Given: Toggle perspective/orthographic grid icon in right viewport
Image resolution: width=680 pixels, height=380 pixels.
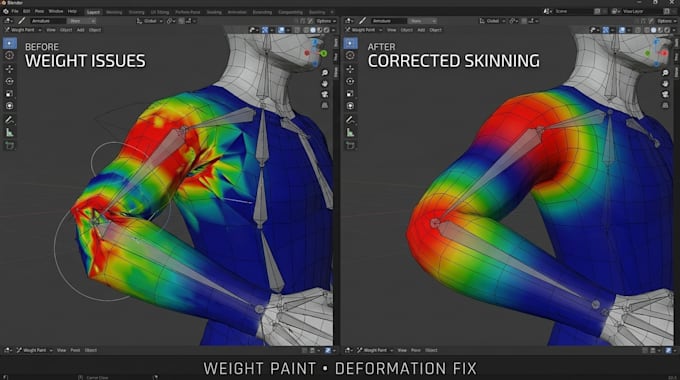Looking at the screenshot, I should (666, 105).
